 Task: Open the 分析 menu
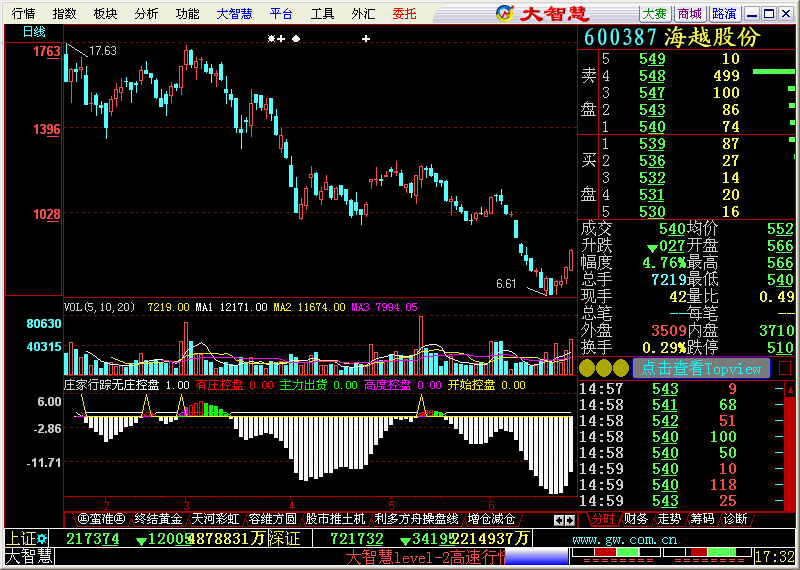[146, 14]
